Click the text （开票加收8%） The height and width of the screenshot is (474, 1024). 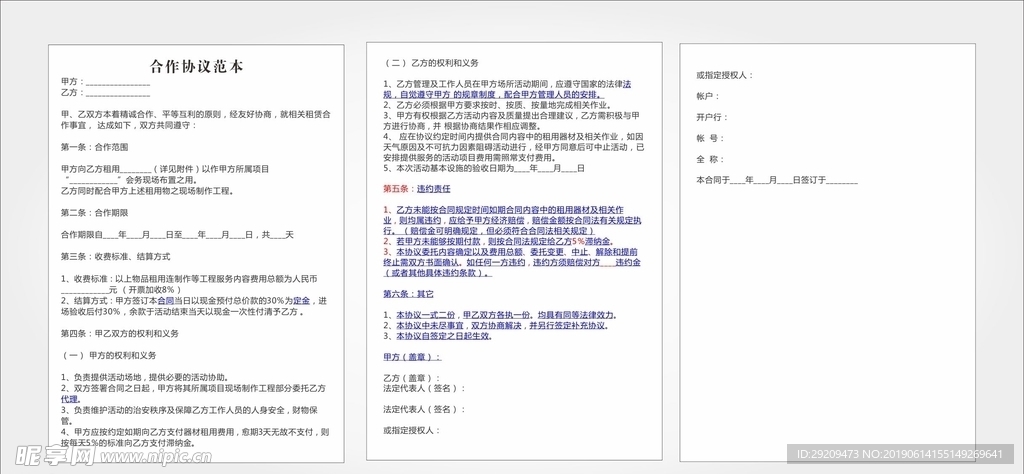(x=152, y=289)
